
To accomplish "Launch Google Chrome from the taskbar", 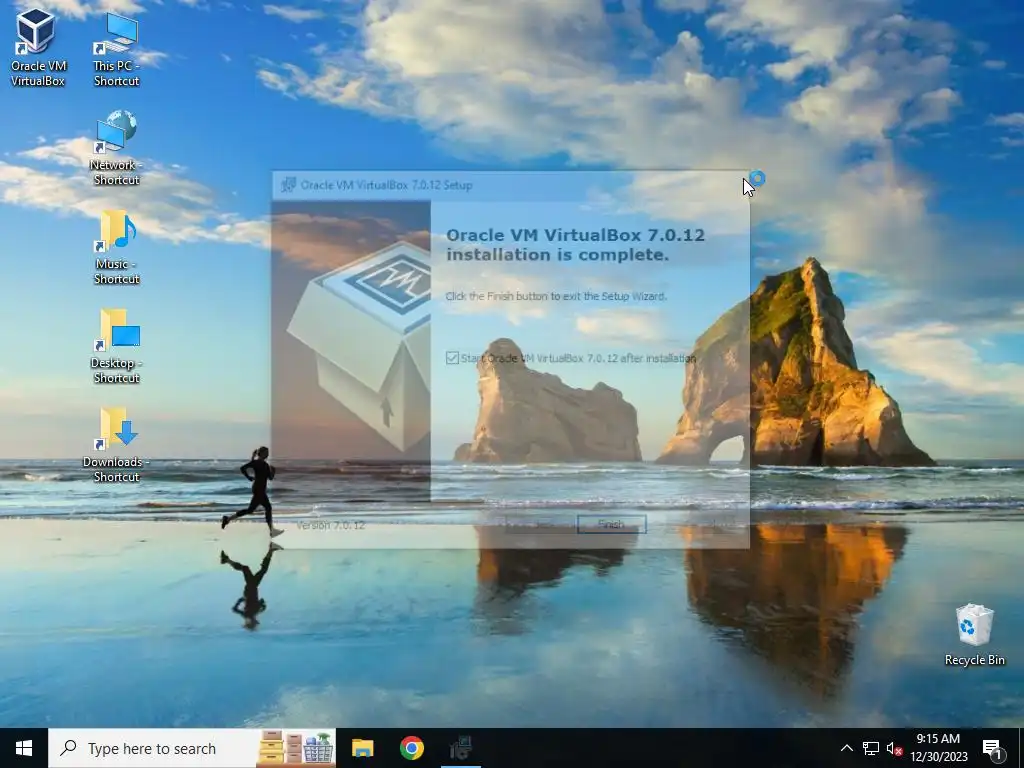I will point(411,748).
